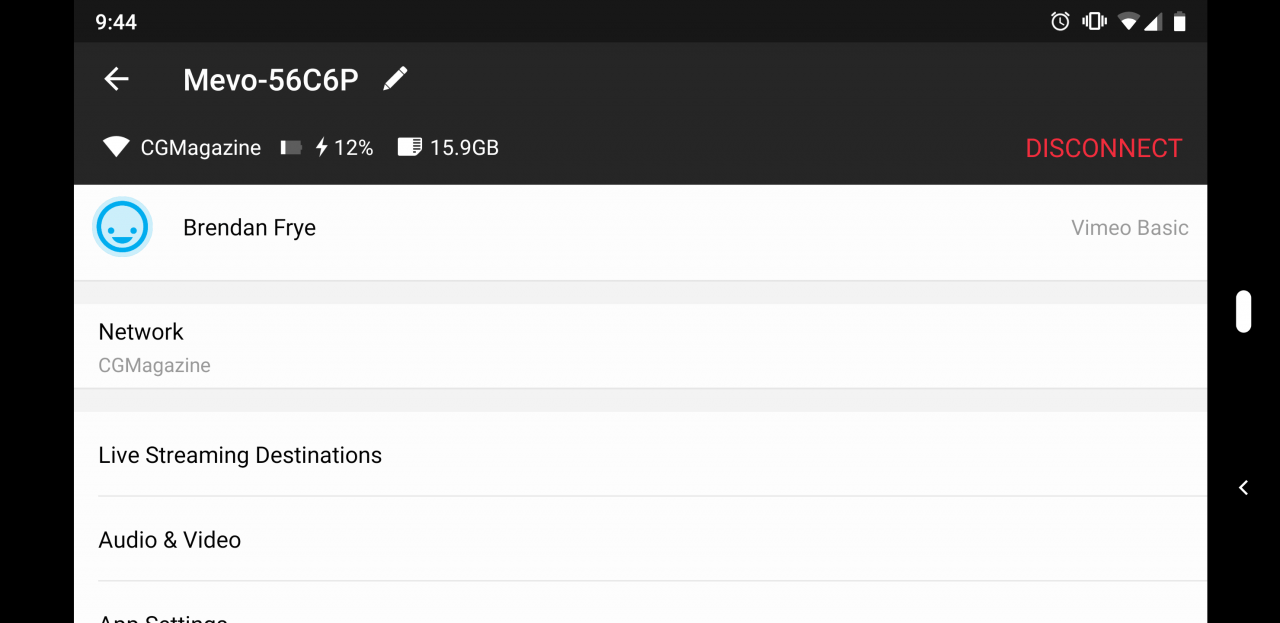Tap the phone battery status icon

tap(1180, 21)
